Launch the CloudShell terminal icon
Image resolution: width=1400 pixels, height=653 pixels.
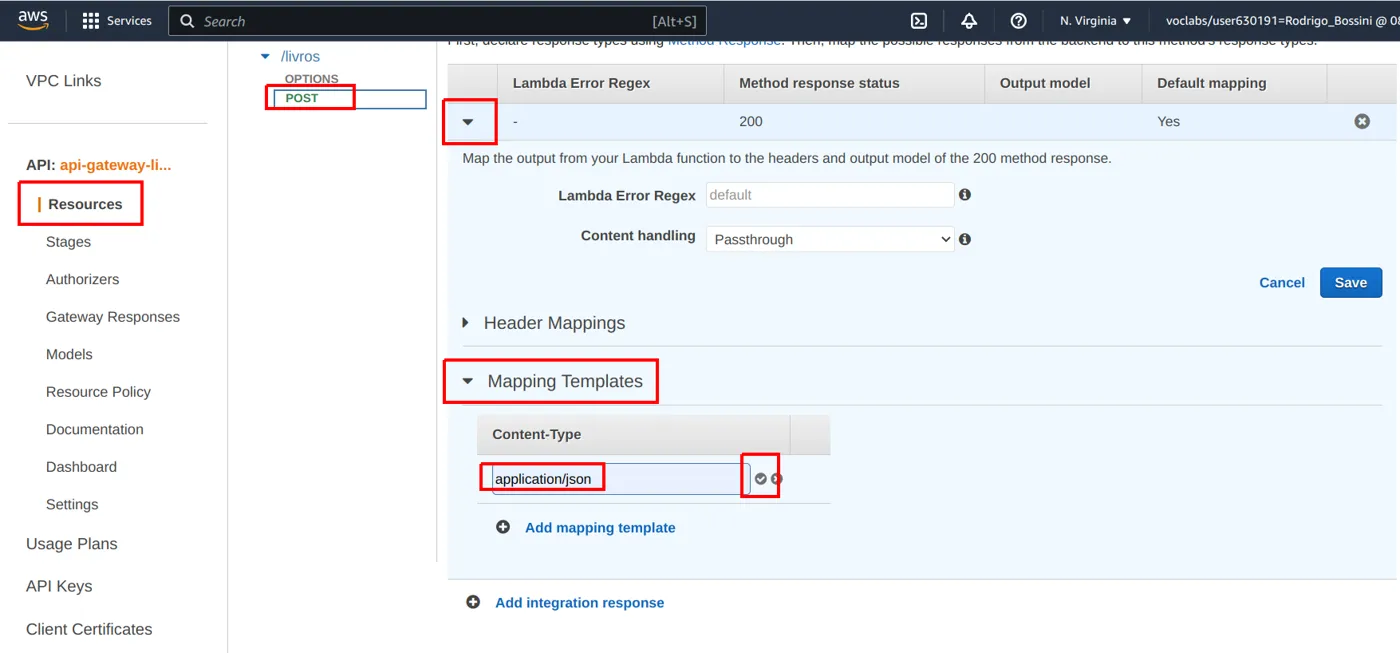click(919, 21)
